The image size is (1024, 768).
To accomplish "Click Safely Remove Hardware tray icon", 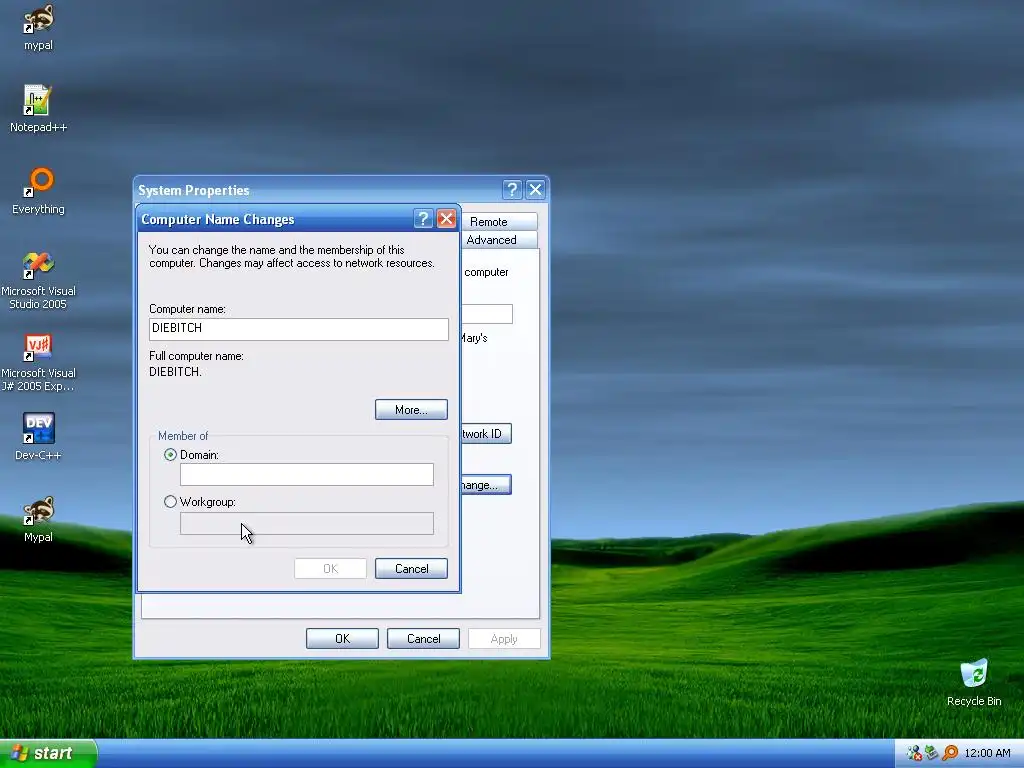I will (x=932, y=753).
